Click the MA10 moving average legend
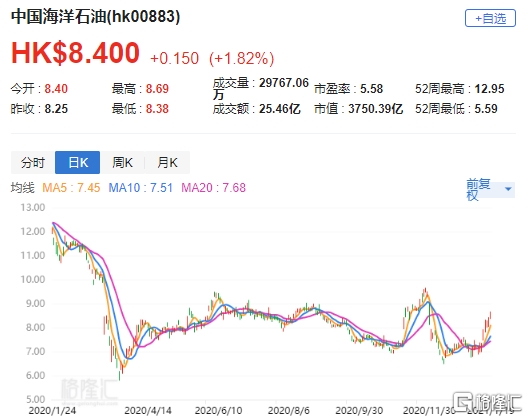Viewport: 528px width, 419px height. click(x=140, y=188)
